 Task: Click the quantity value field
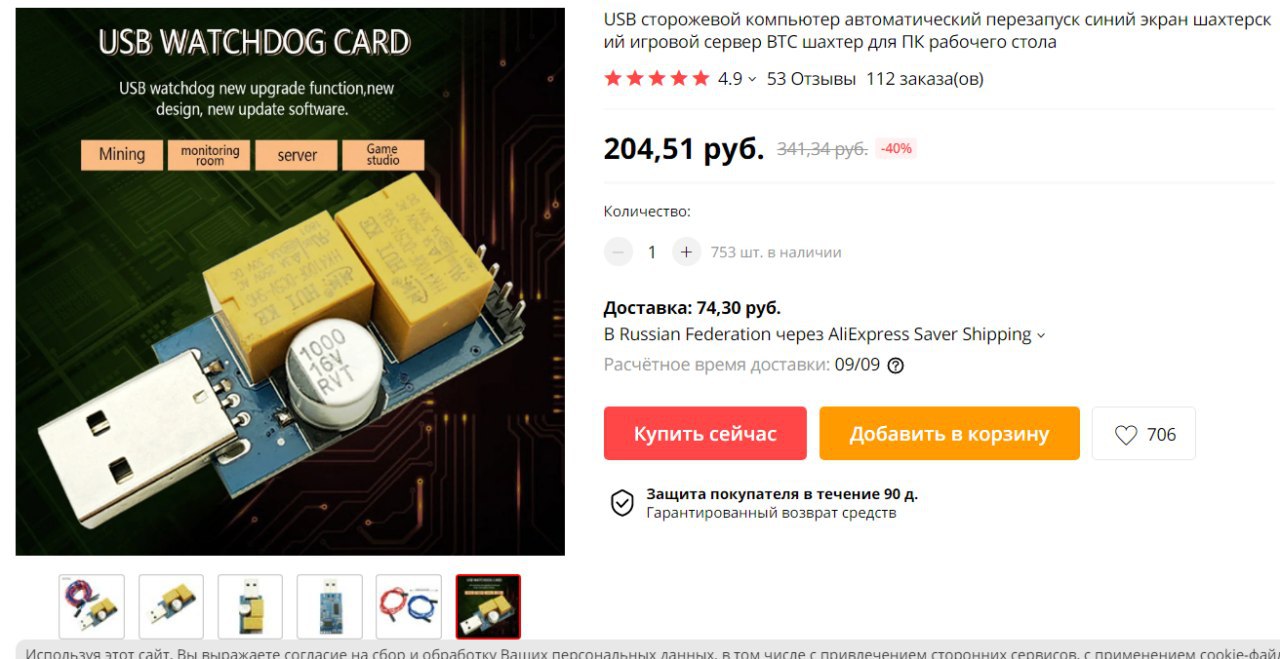[652, 252]
